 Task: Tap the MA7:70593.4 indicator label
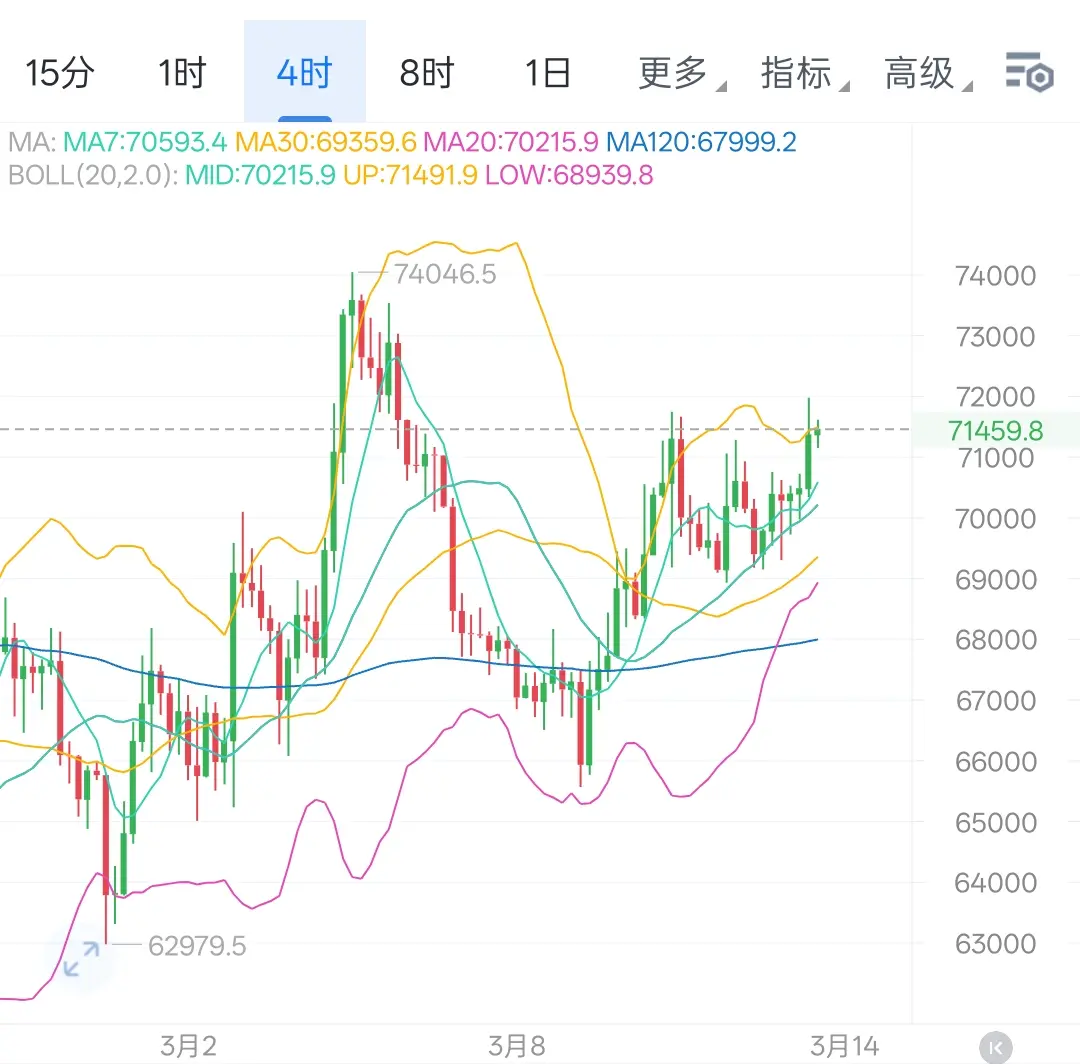(x=145, y=143)
